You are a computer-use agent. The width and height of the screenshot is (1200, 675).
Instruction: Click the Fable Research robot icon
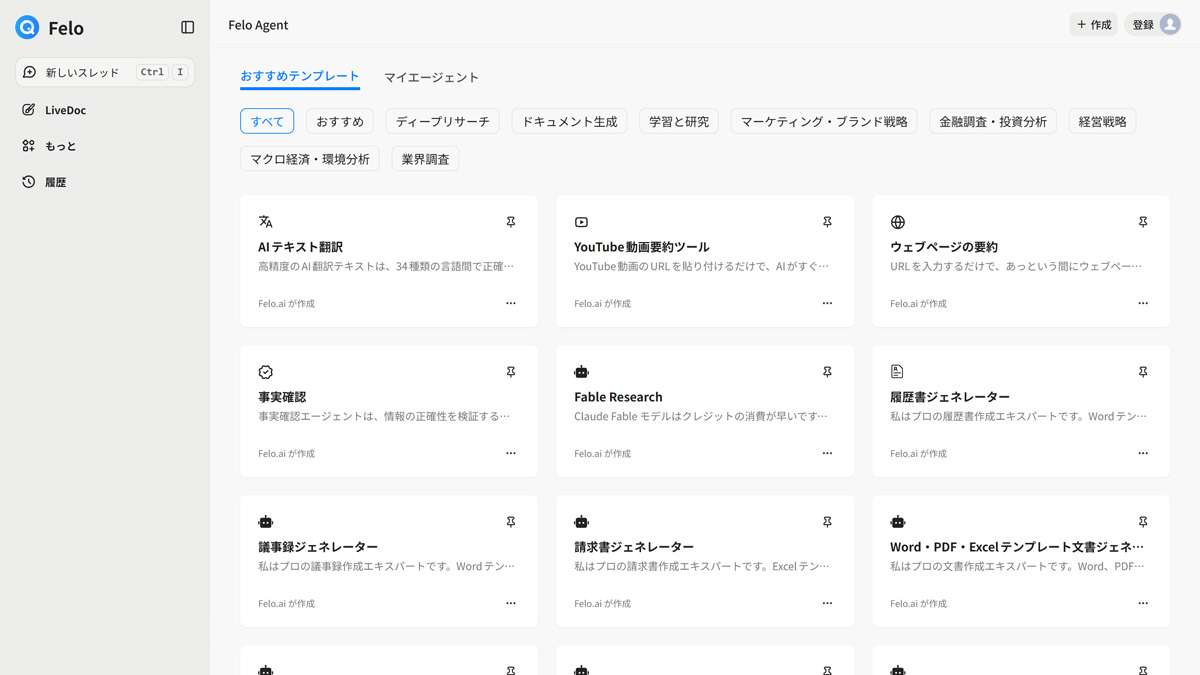point(581,372)
